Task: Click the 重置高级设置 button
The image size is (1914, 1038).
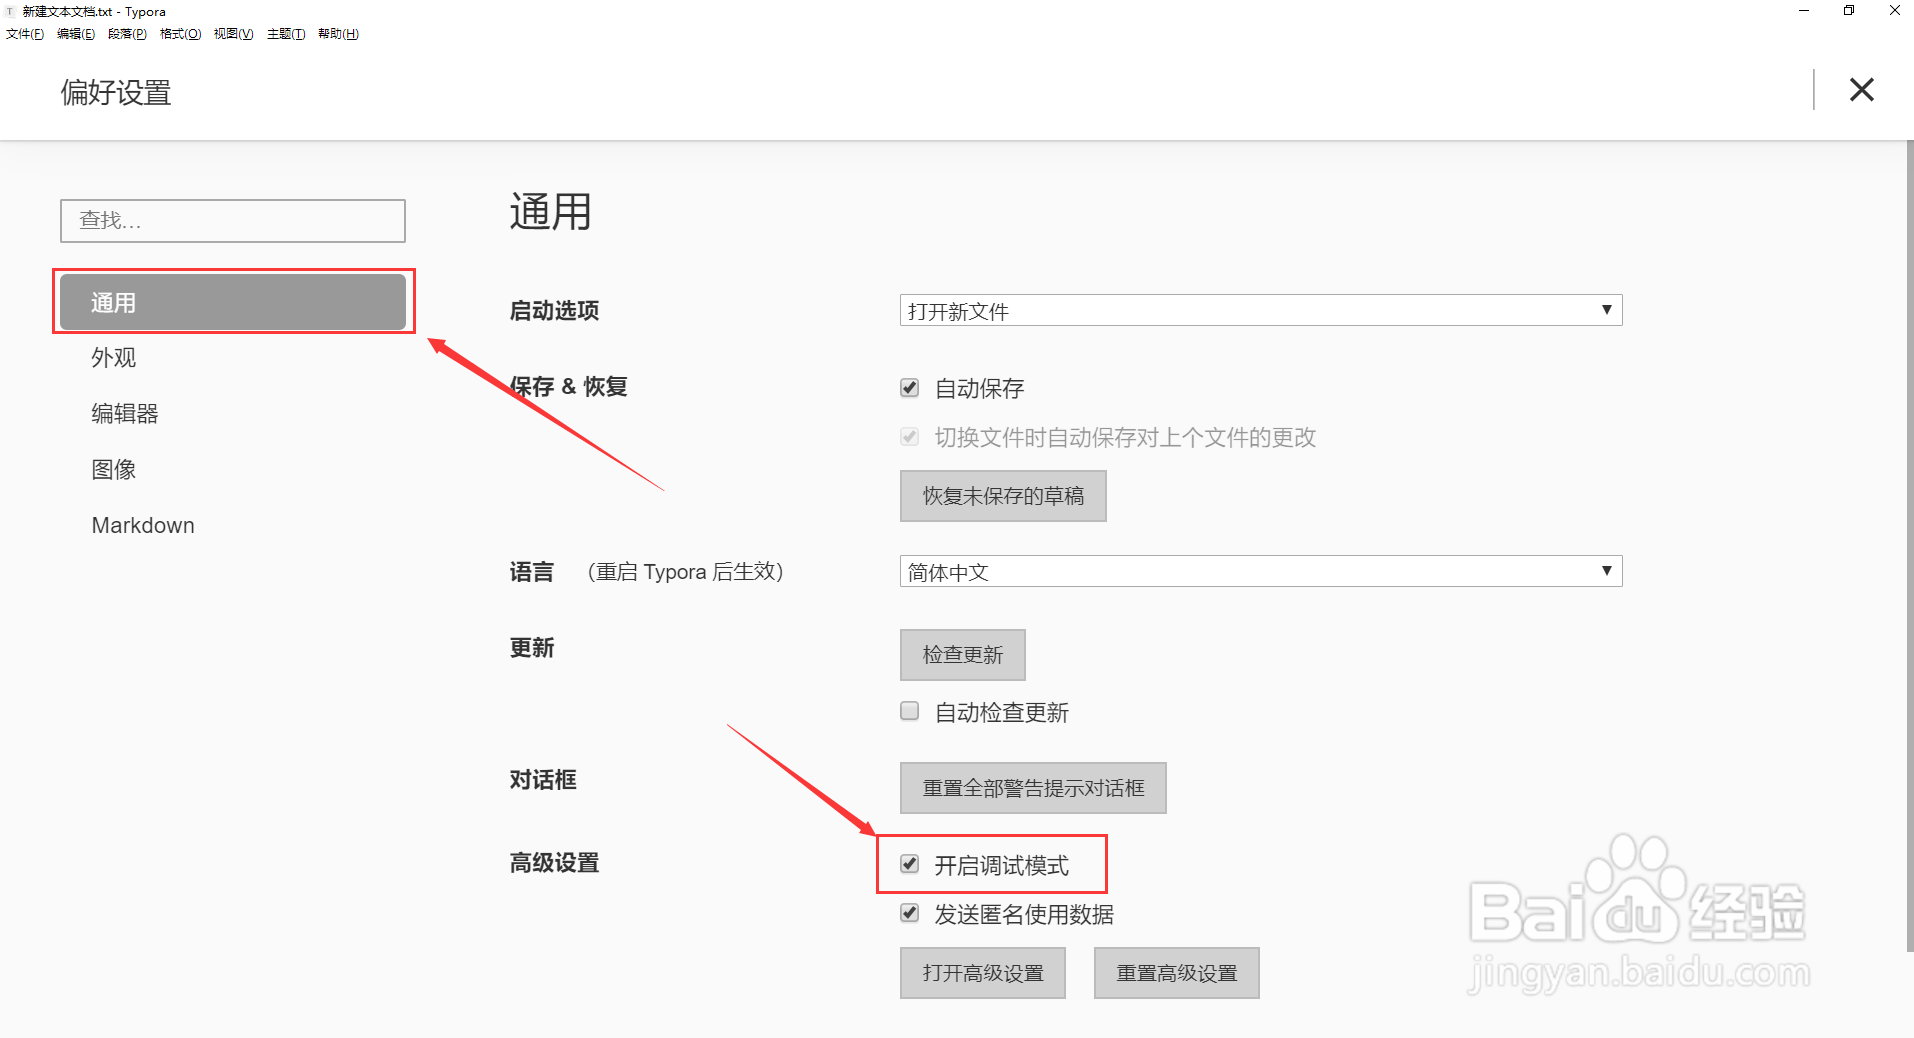Action: pos(1177,973)
